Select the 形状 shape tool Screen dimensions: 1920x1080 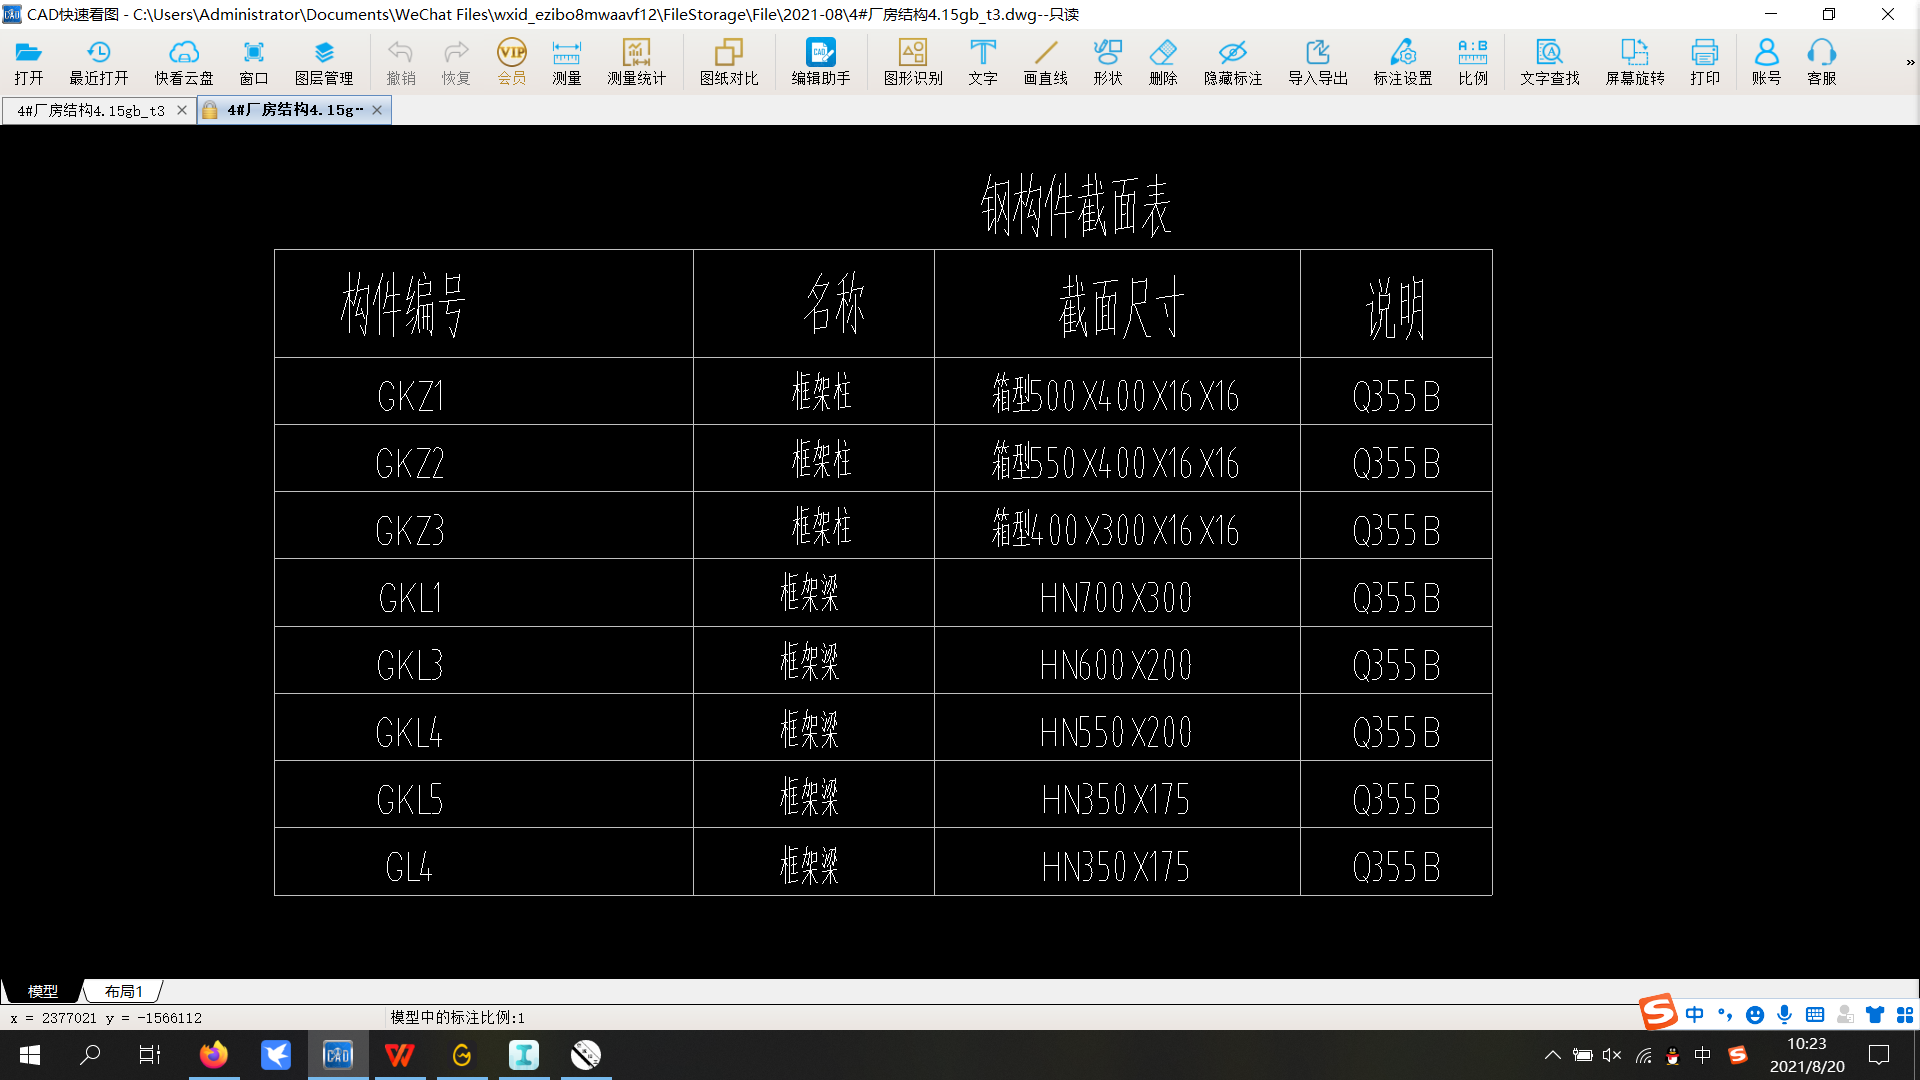[1107, 62]
